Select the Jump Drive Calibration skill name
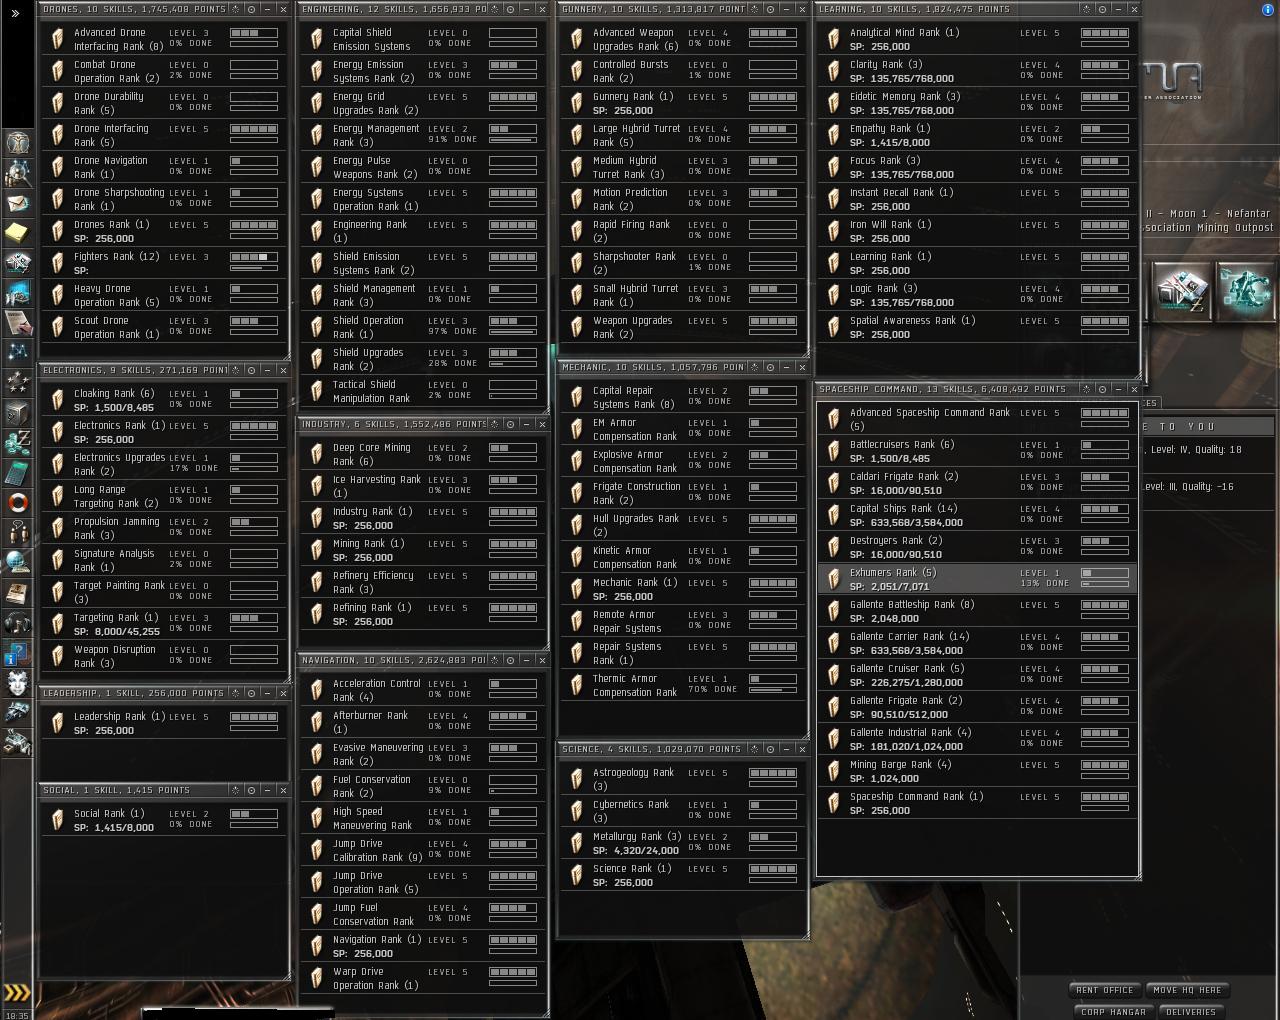Screen dimensions: 1280x1020 [x=376, y=850]
